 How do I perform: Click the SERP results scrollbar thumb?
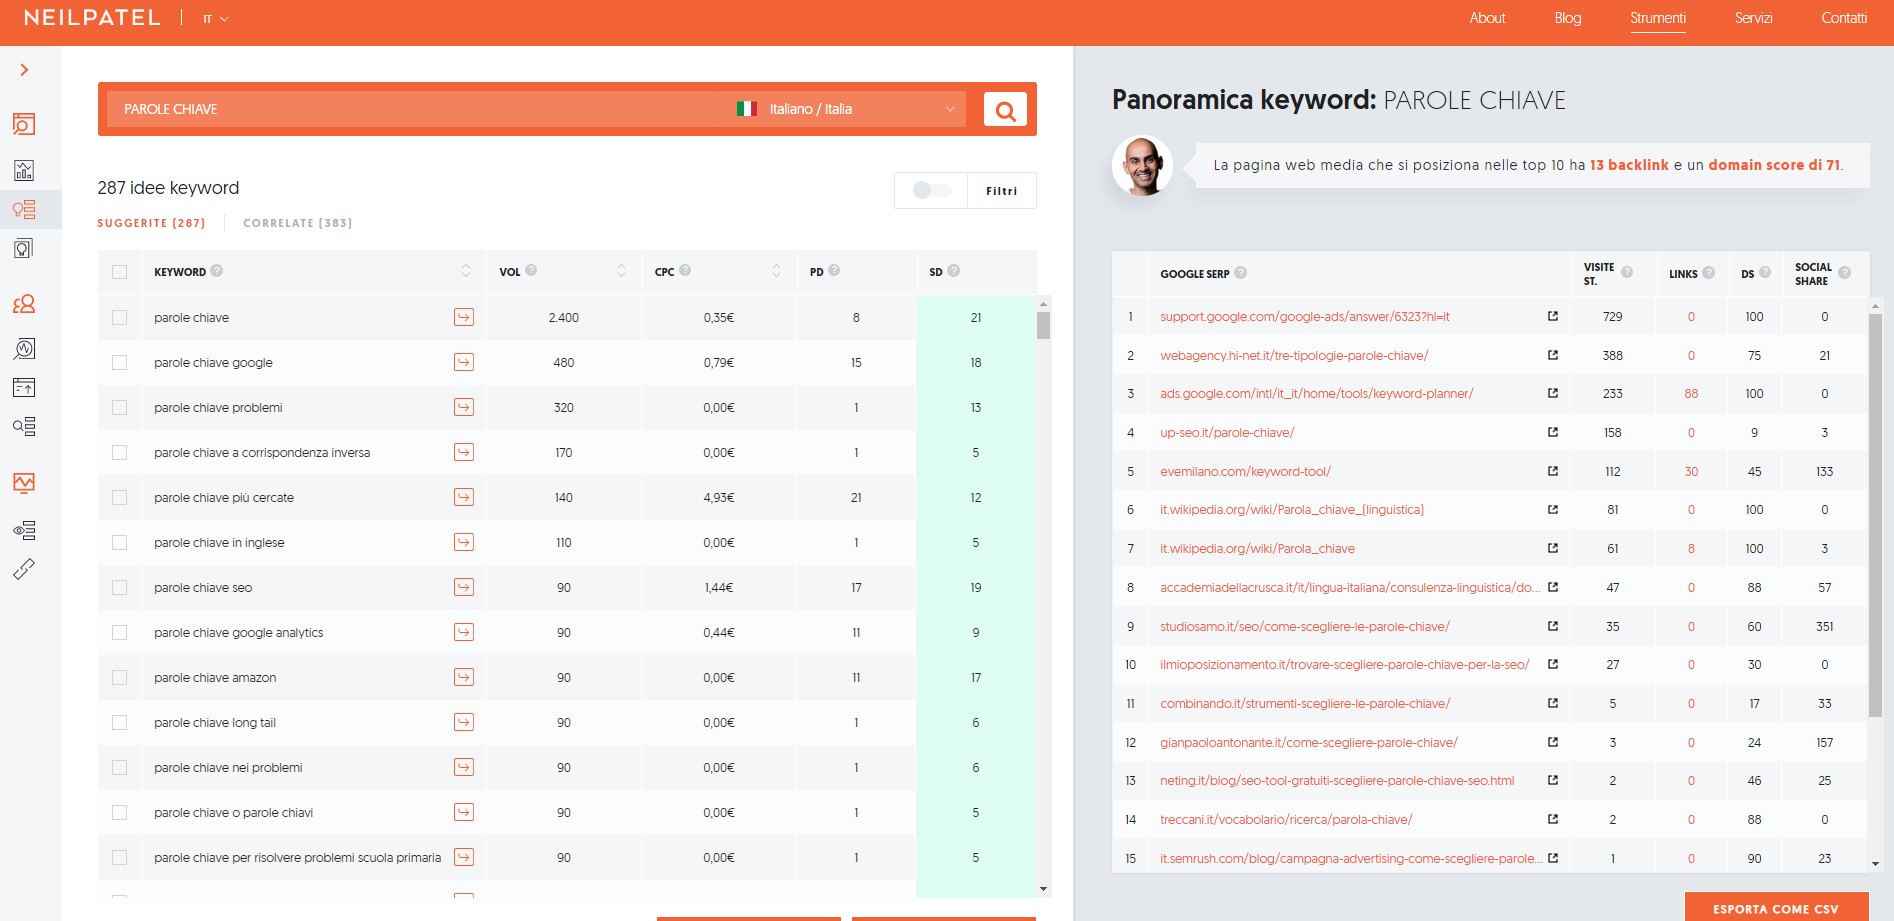(1875, 514)
